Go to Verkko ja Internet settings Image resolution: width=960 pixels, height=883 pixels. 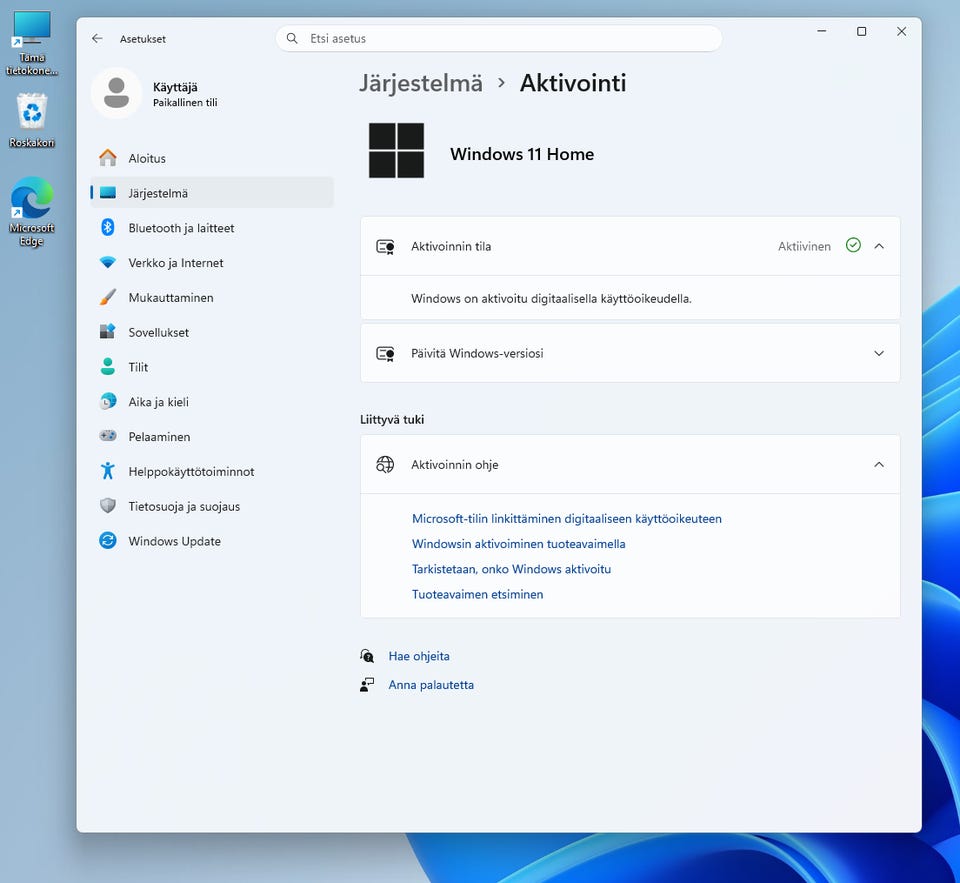pyautogui.click(x=212, y=263)
